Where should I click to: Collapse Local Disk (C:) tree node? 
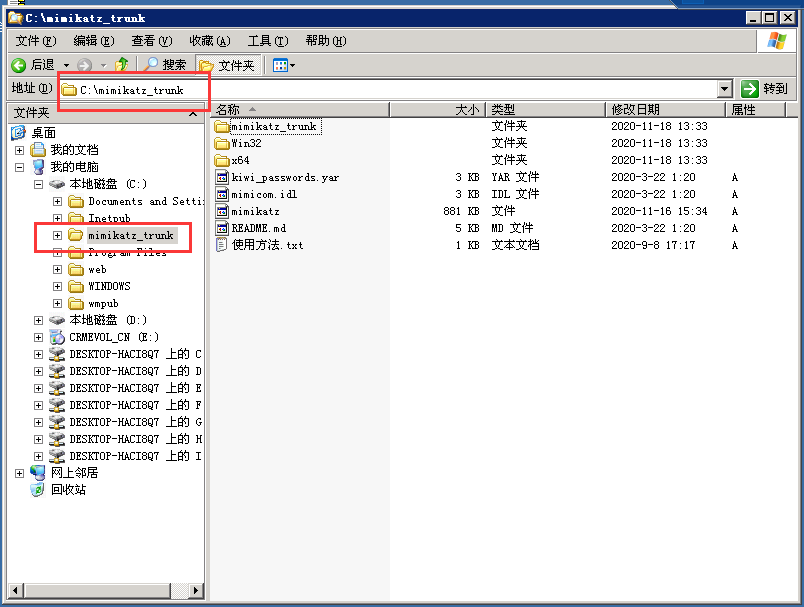pyautogui.click(x=38, y=184)
